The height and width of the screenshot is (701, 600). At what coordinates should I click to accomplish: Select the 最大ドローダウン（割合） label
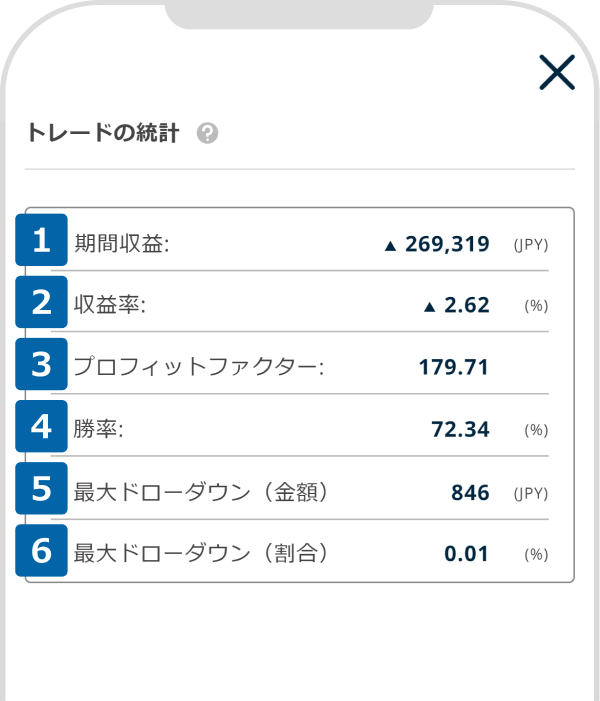[201, 553]
